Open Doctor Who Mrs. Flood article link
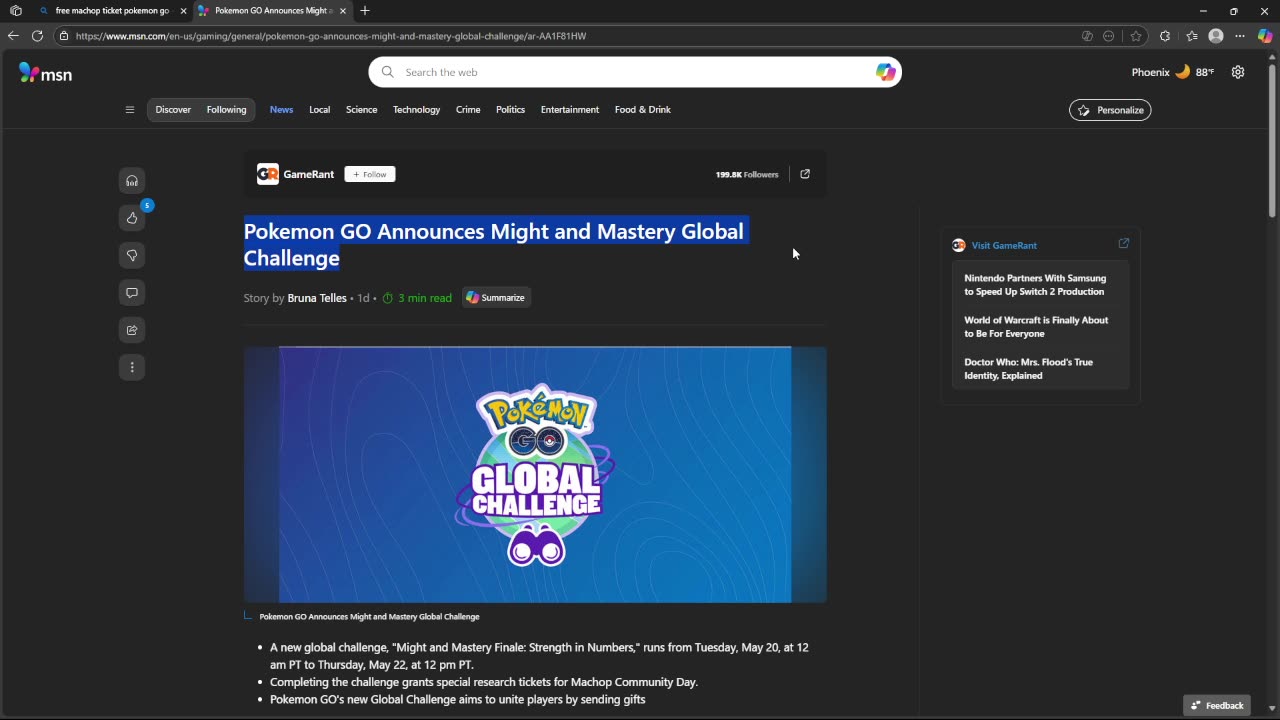Screen dimensions: 1280x720 pyautogui.click(x=1028, y=369)
